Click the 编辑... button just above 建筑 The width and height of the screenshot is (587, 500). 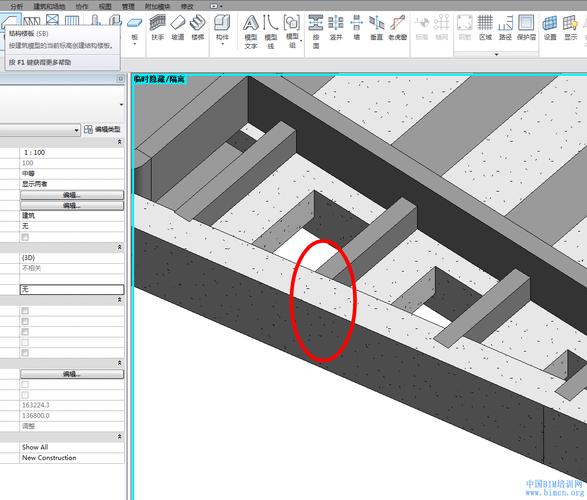tap(72, 205)
